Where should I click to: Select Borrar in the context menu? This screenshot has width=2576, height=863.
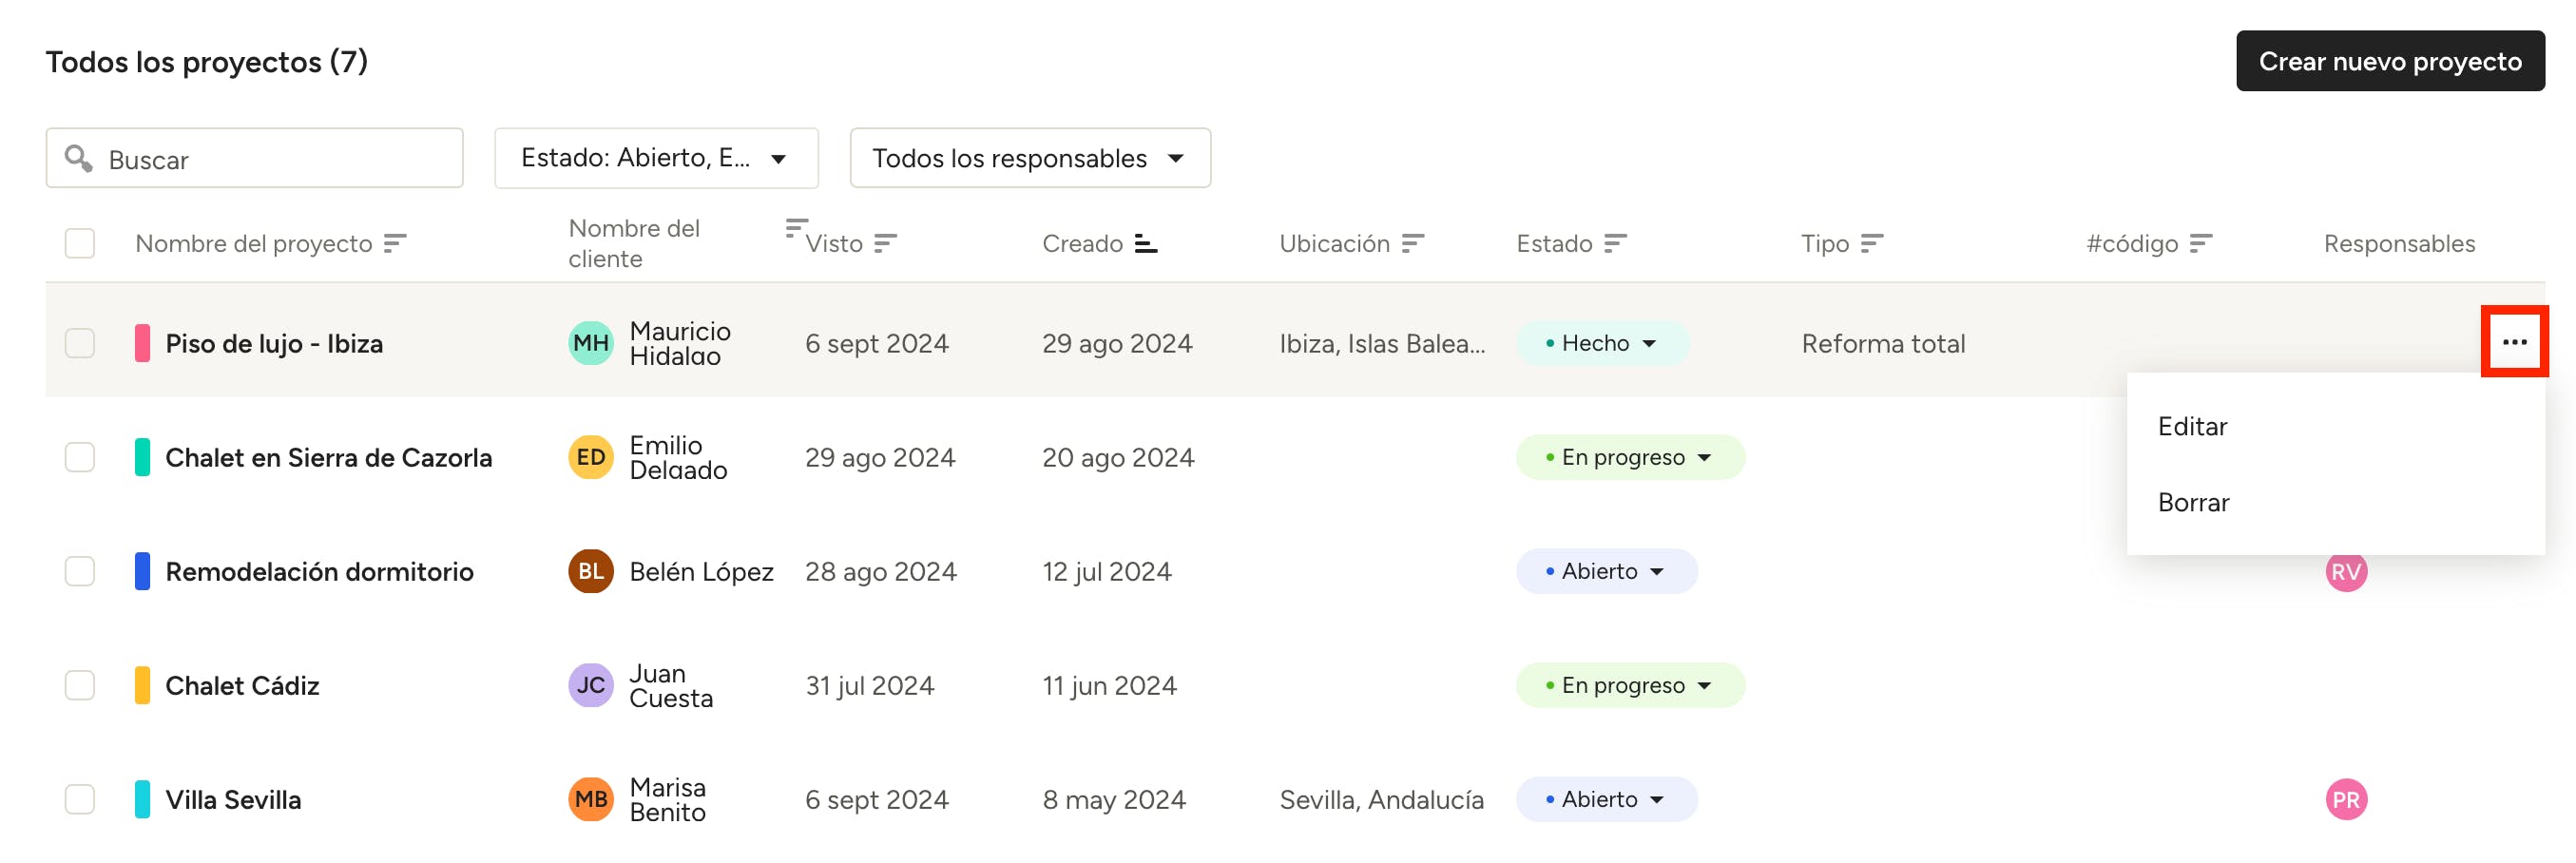pos(2193,502)
